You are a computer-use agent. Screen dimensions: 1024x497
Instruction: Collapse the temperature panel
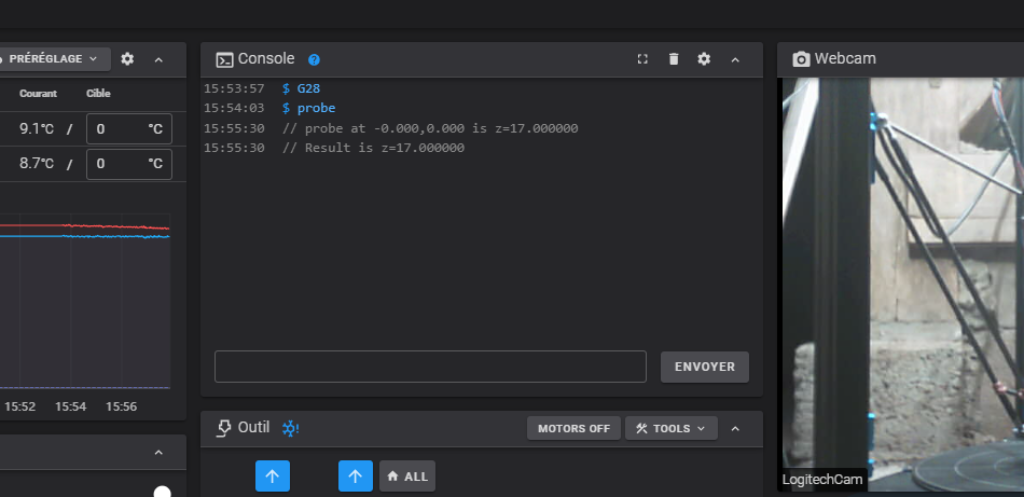(x=159, y=59)
